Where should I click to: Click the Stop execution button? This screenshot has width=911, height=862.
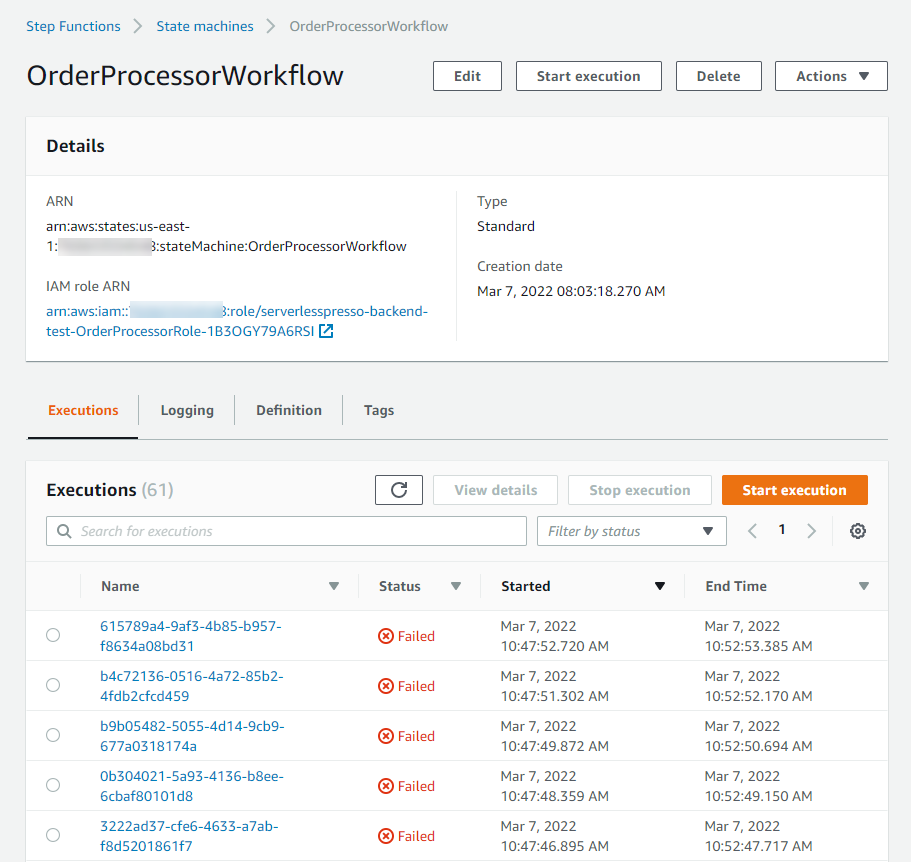(x=640, y=490)
